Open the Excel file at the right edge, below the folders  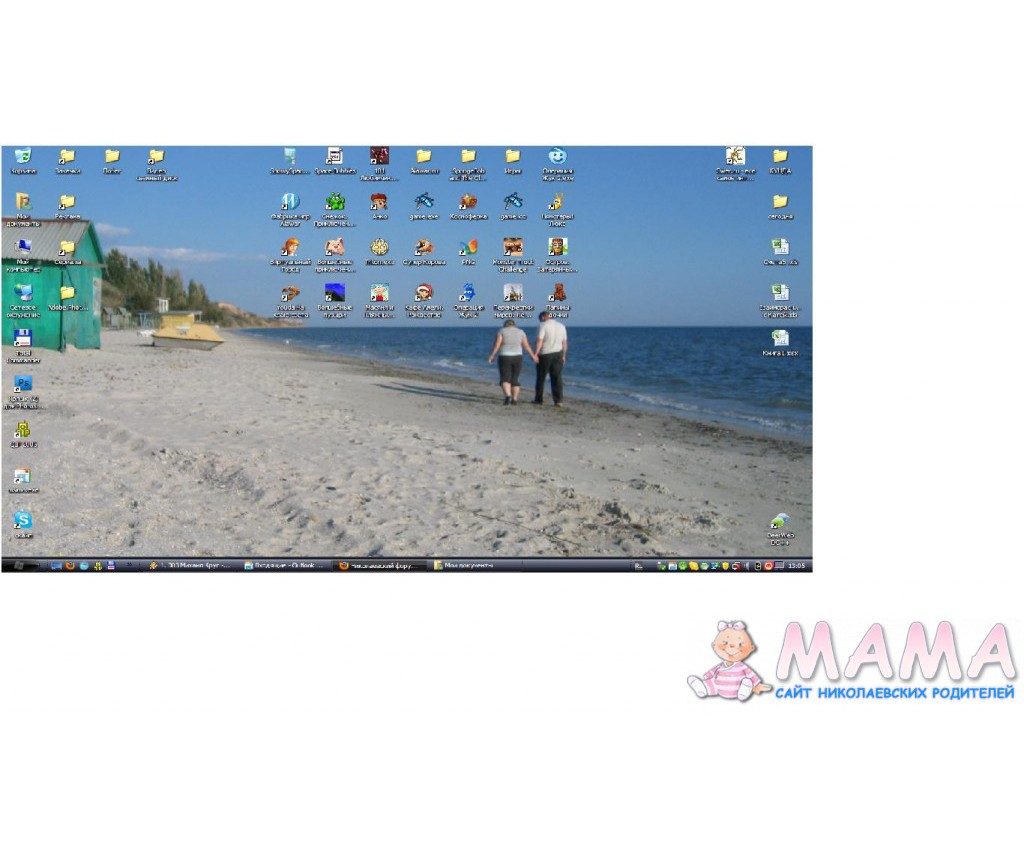(x=780, y=247)
